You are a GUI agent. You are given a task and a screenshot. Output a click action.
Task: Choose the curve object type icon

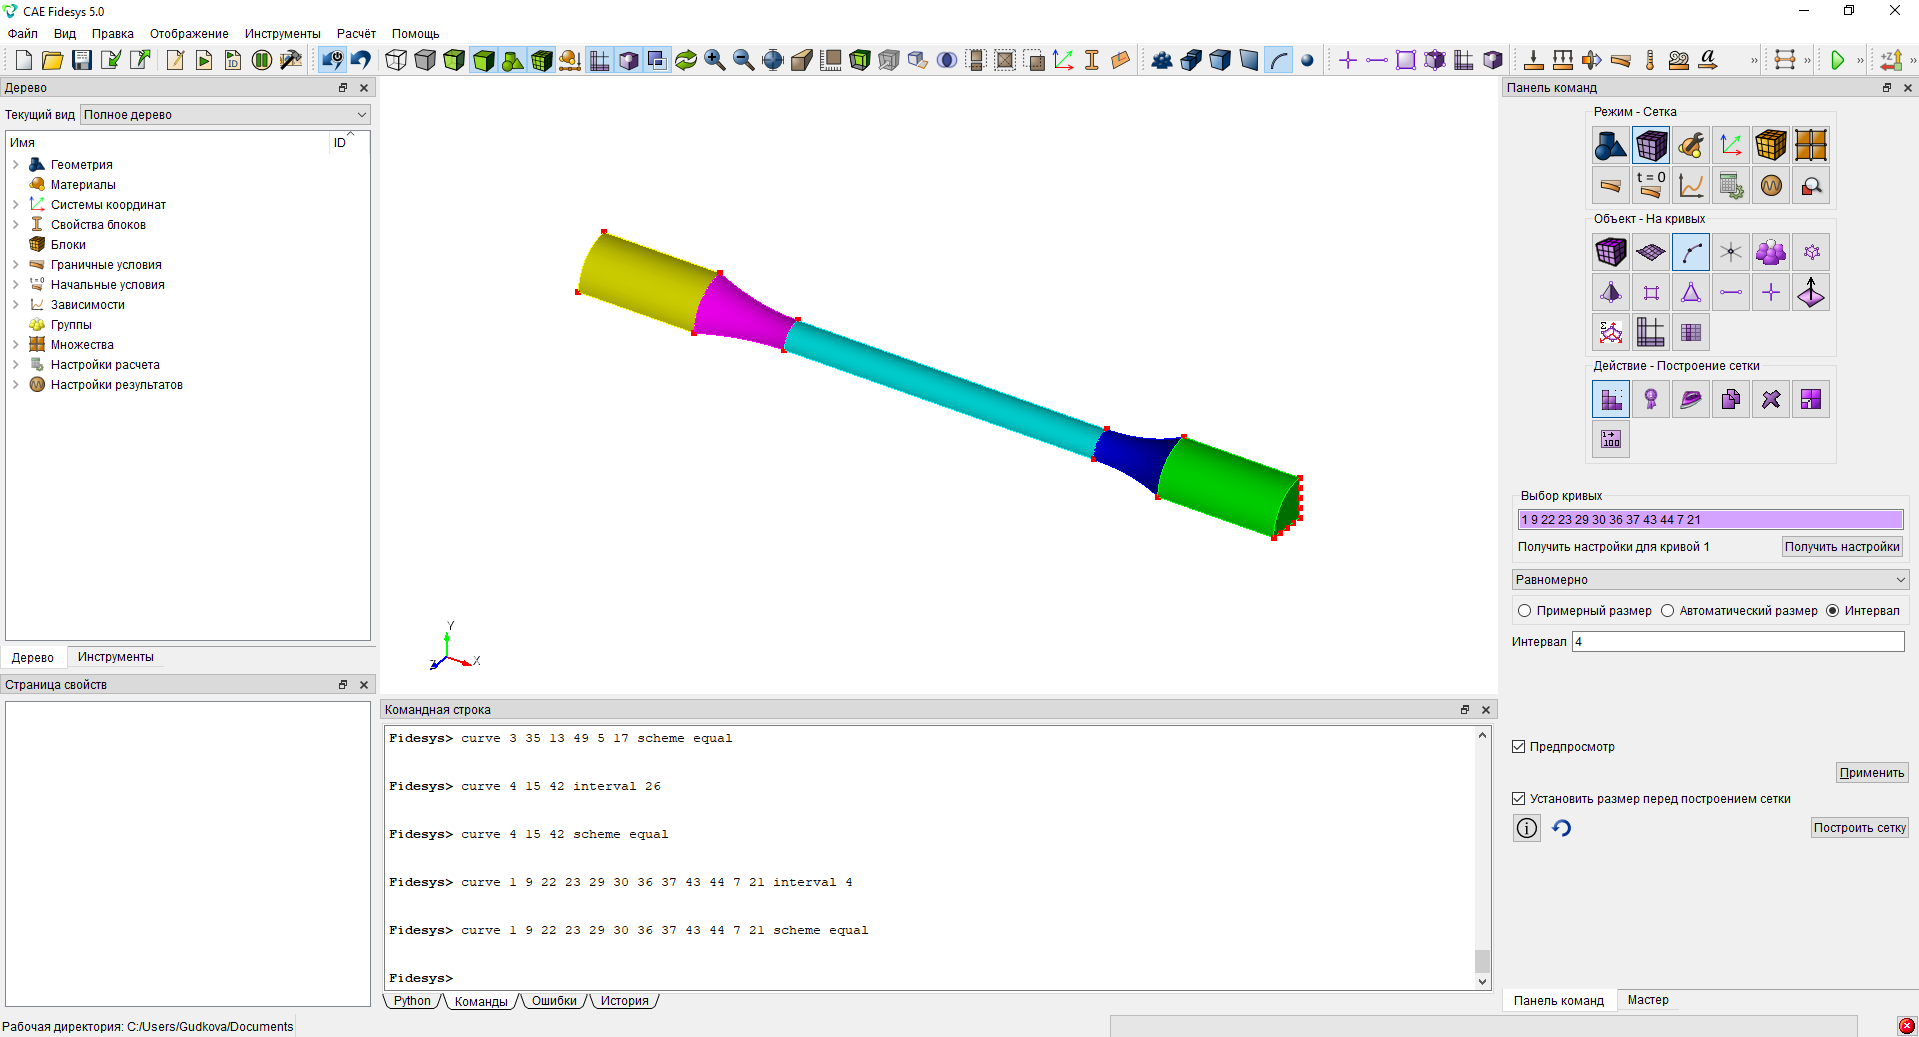[1691, 253]
